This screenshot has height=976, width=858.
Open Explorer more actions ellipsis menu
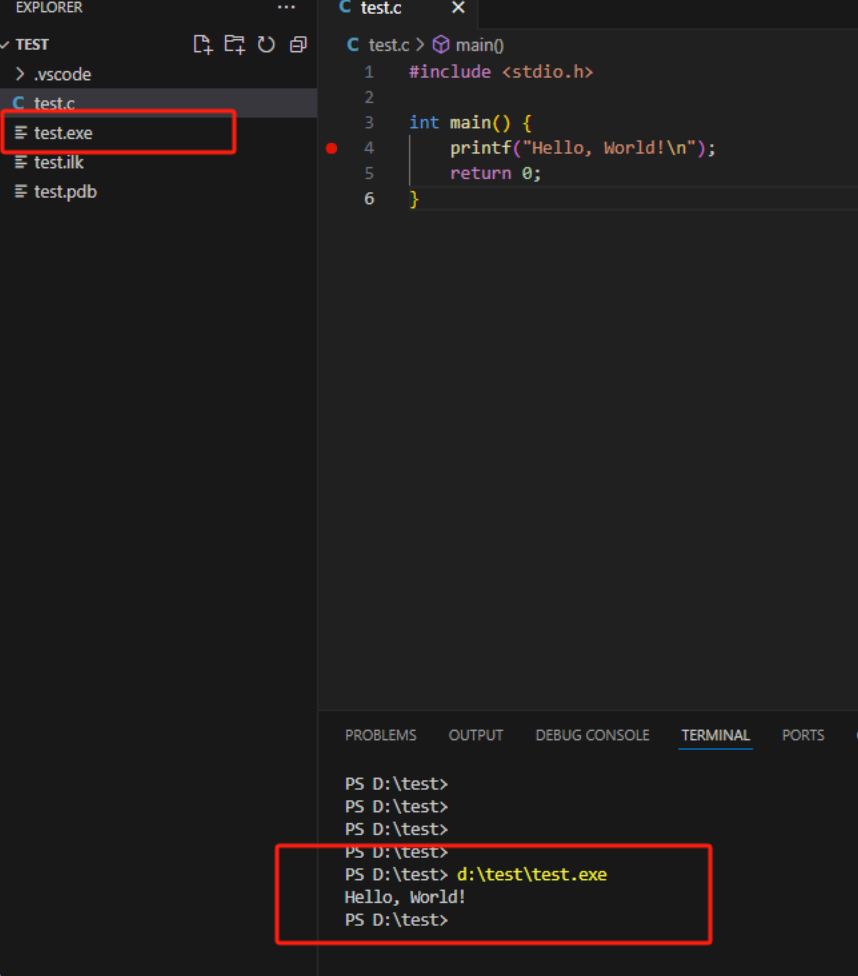pyautogui.click(x=286, y=8)
